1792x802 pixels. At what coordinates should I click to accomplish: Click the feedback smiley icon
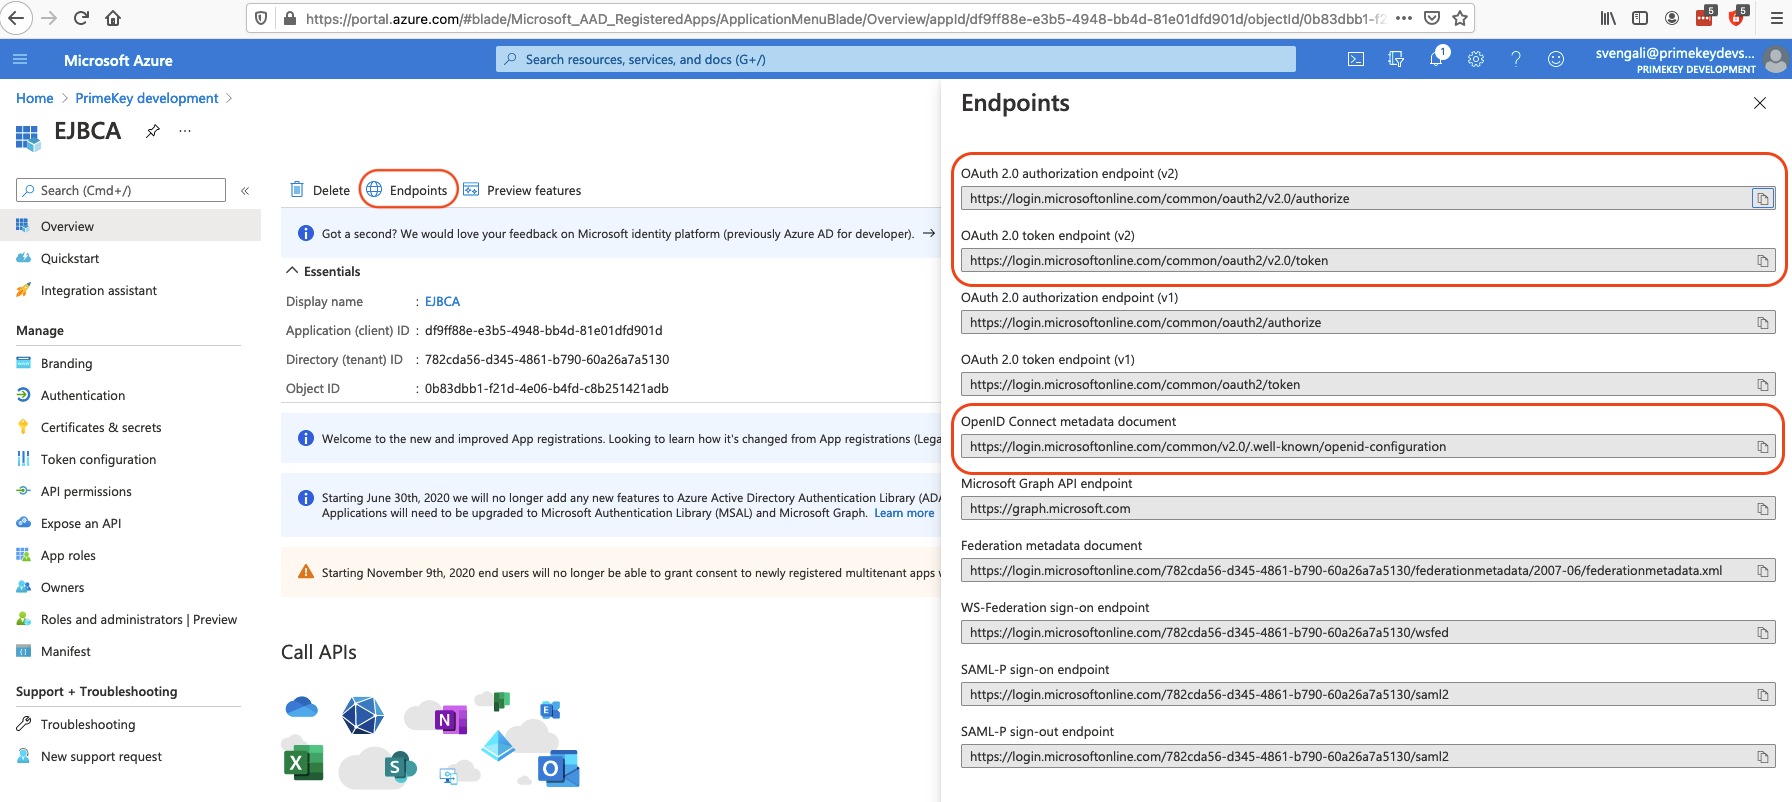[1556, 59]
